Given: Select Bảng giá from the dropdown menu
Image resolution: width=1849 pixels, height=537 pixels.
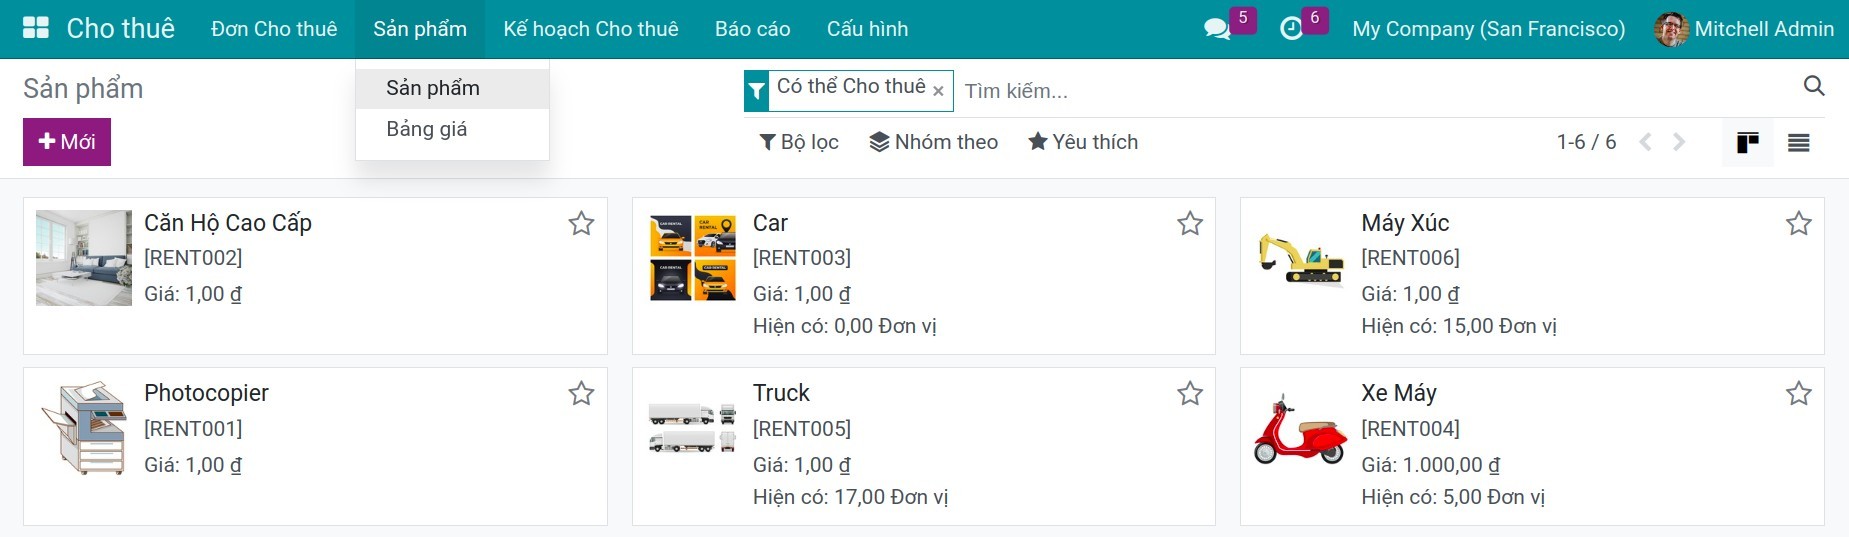Looking at the screenshot, I should click(427, 129).
